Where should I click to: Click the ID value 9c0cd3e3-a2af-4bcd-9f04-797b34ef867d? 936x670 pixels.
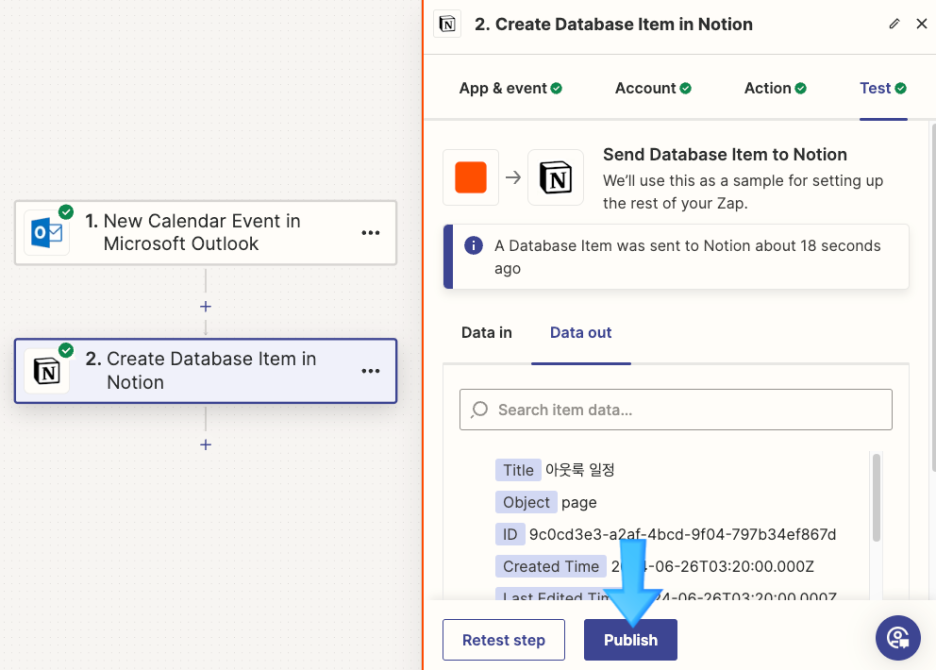(x=682, y=534)
